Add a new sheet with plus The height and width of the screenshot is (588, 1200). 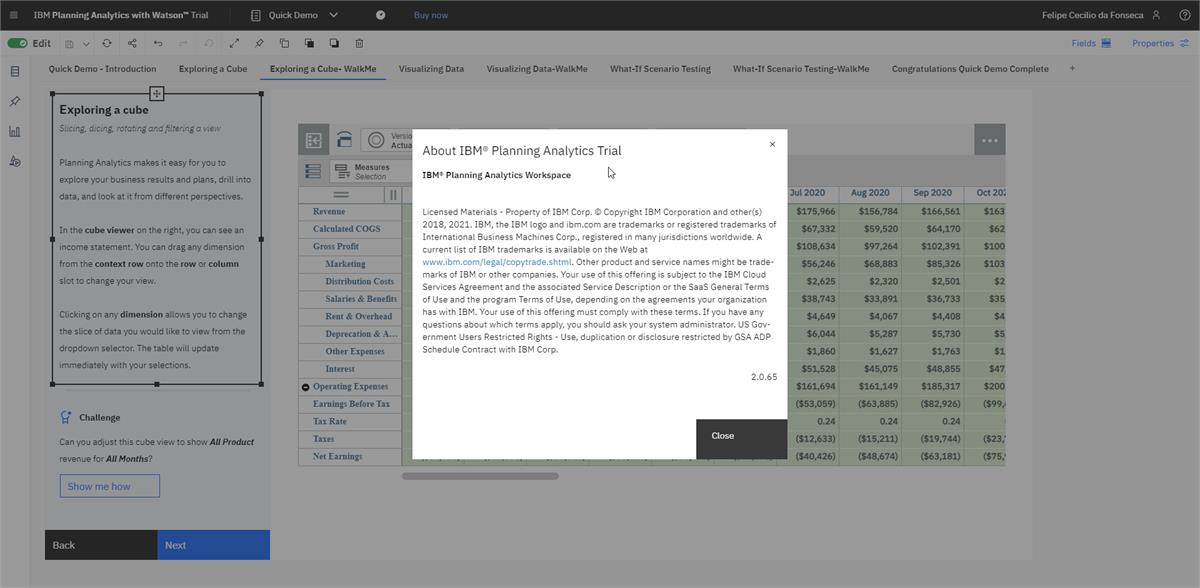click(x=1072, y=69)
